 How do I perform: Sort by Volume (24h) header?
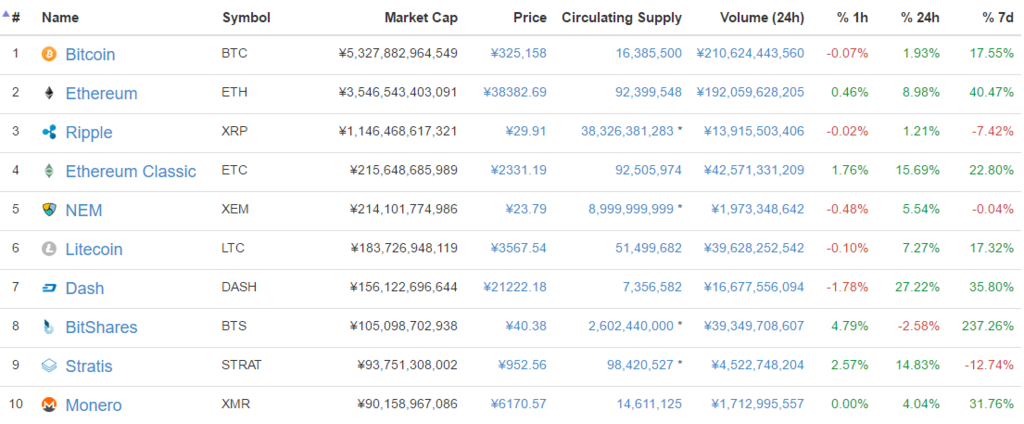click(x=762, y=18)
